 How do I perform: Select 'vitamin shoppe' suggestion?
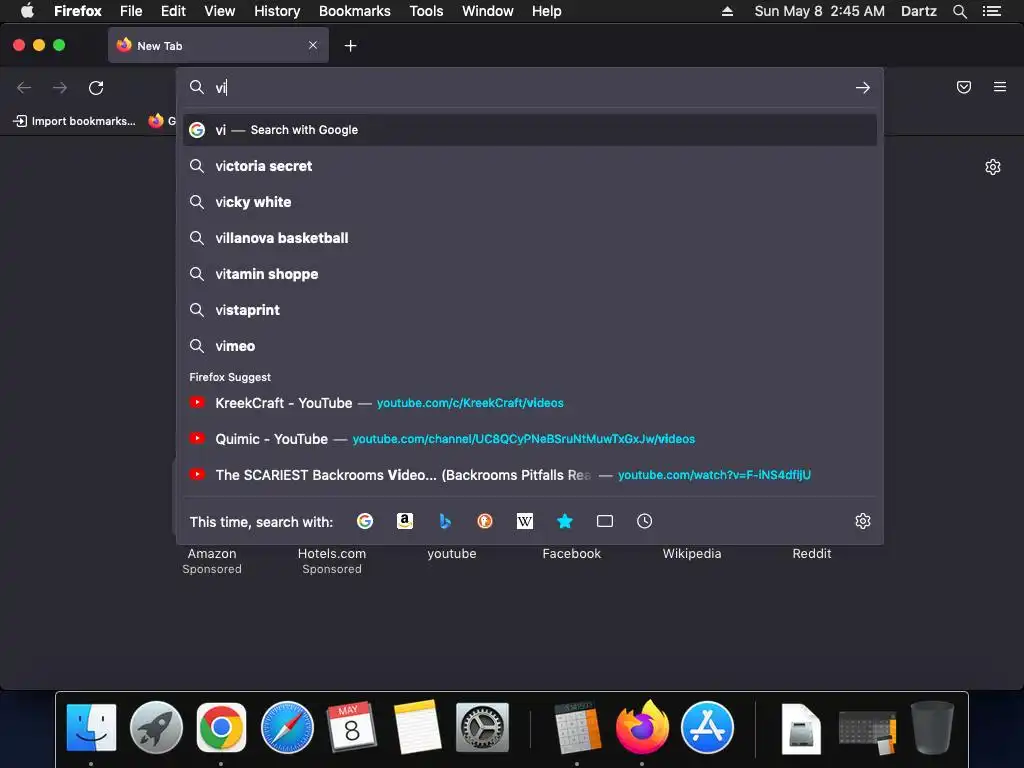(530, 274)
